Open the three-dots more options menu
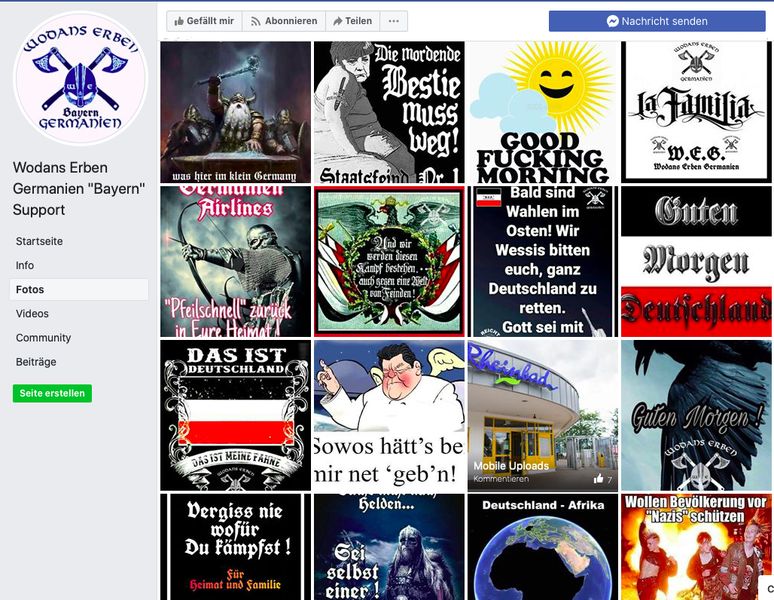The height and width of the screenshot is (600, 774). (x=394, y=21)
